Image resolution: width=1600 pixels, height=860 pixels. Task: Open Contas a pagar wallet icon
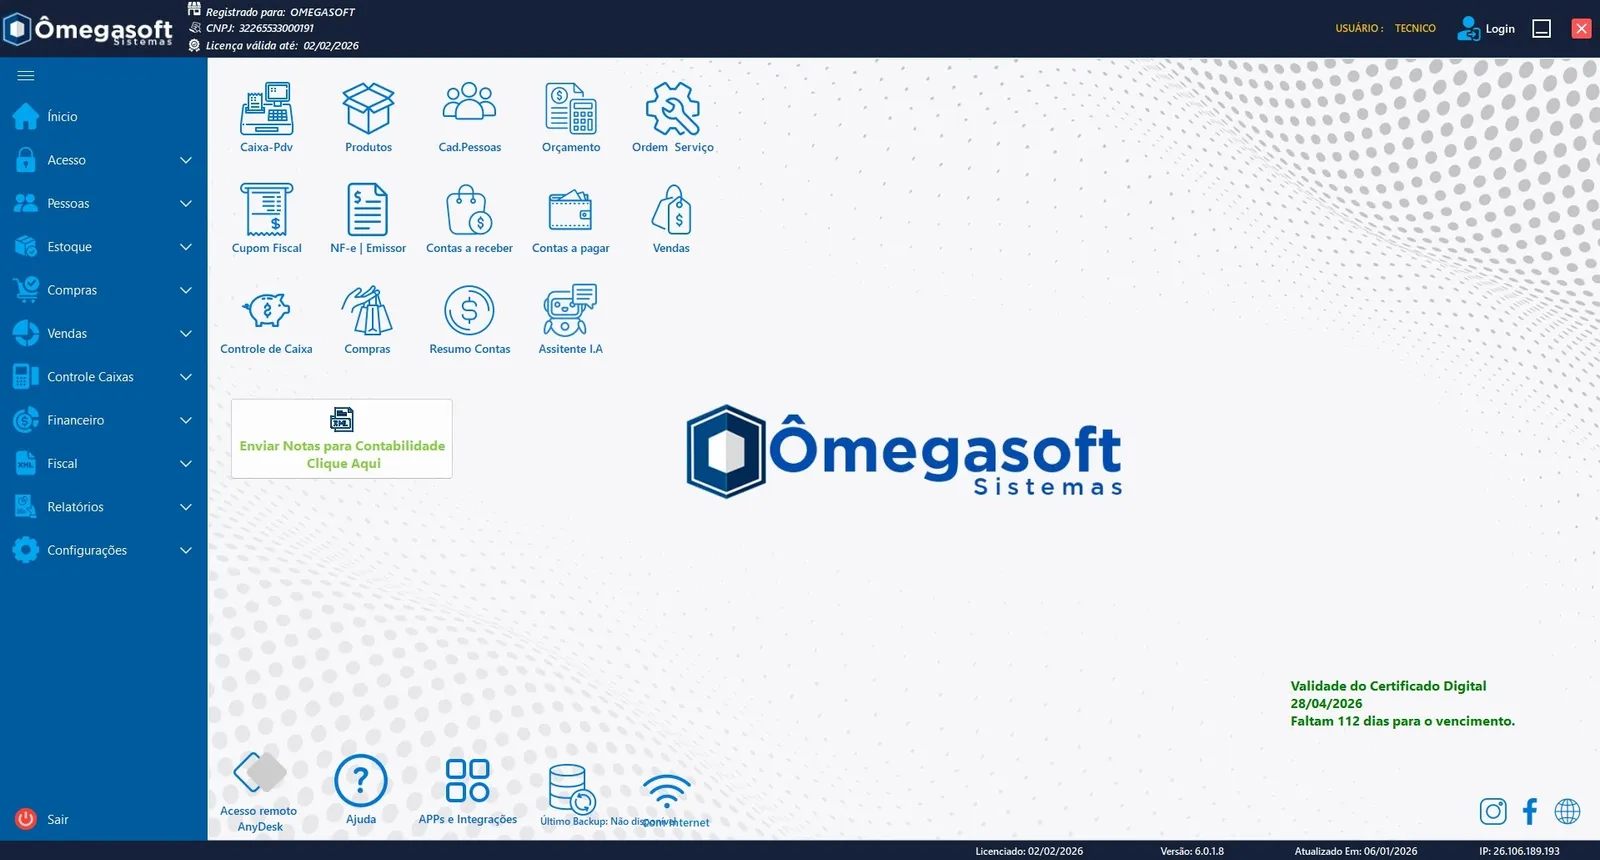570,211
